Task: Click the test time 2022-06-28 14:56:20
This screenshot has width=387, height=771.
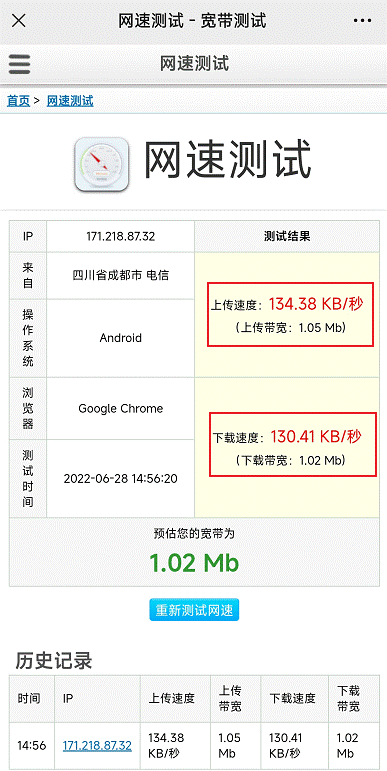Action: 120,478
